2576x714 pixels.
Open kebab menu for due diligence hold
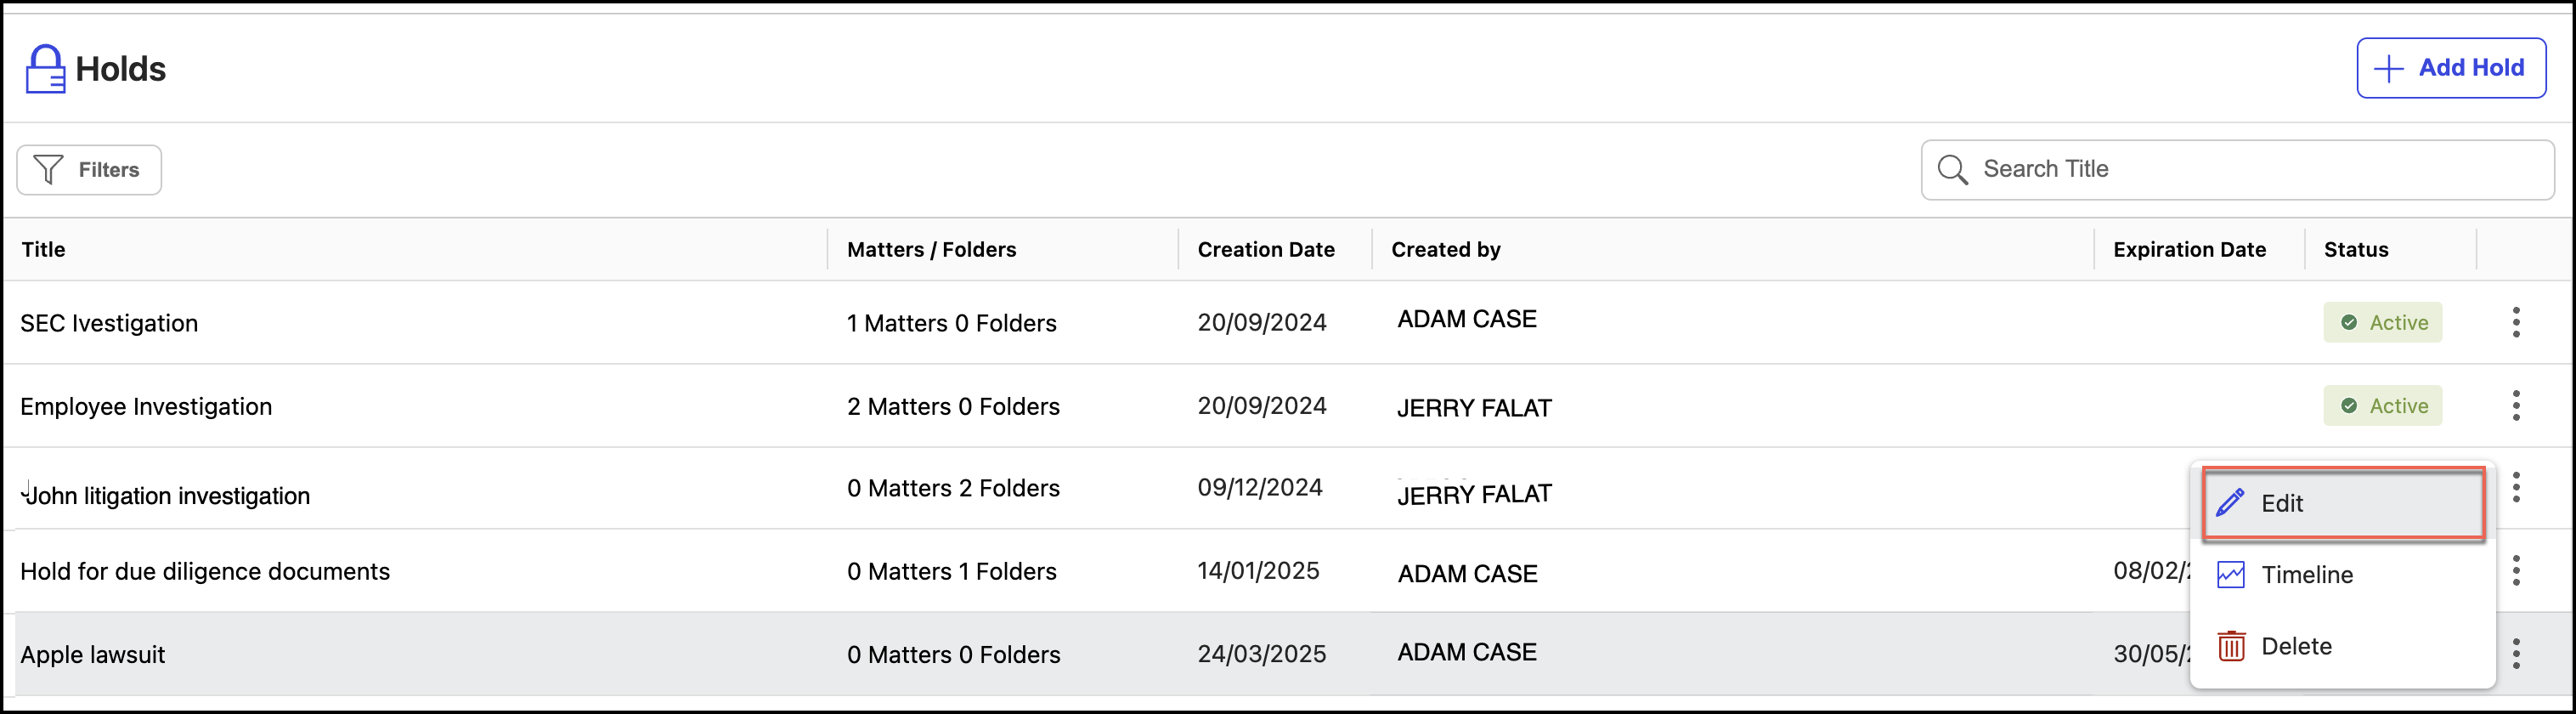(x=2516, y=571)
